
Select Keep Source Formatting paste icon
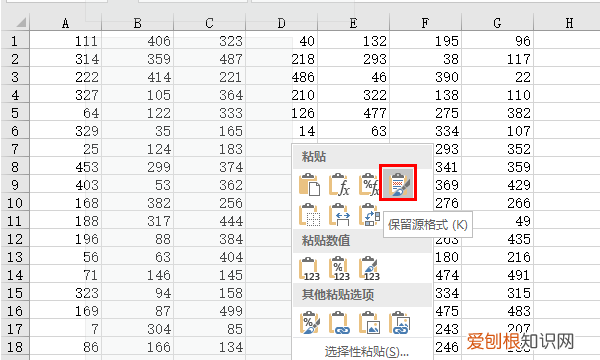[398, 182]
